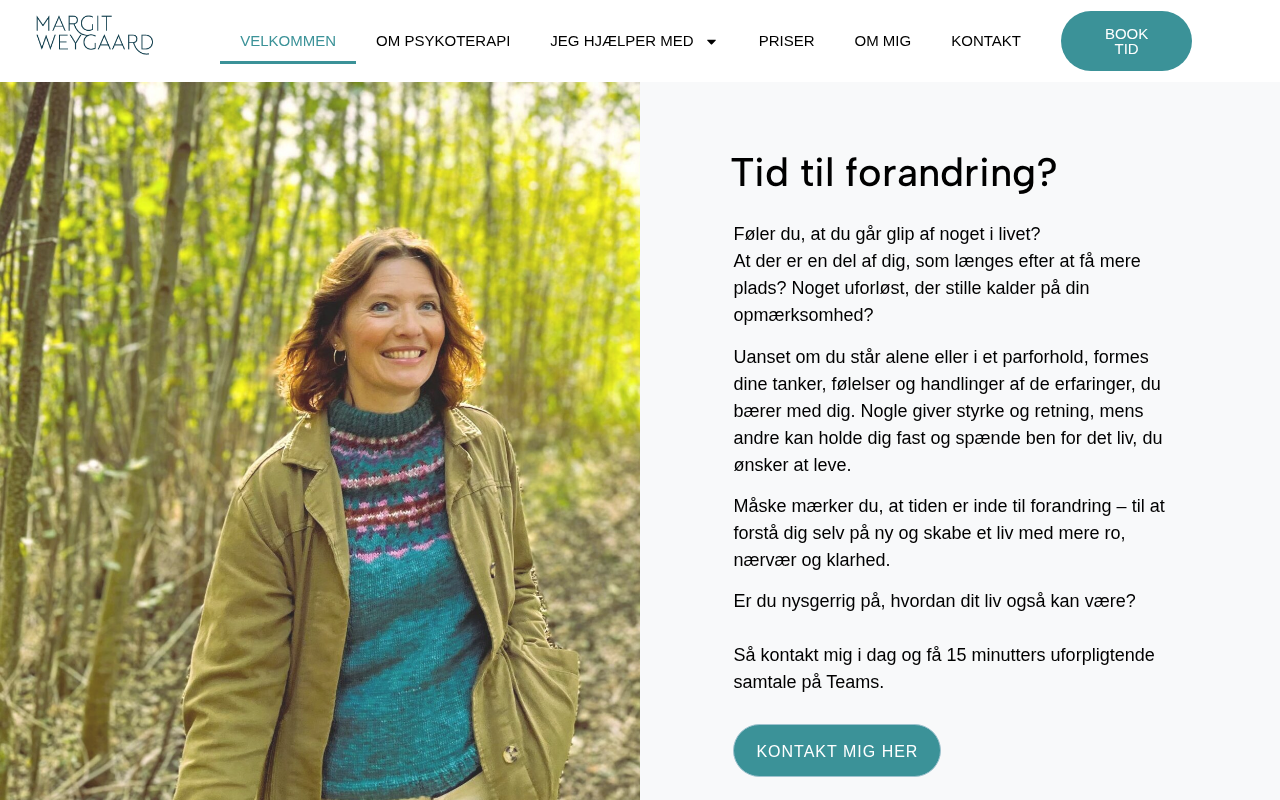Go to the Om Psykoterapi page
Screen dimensions: 1280x800
[x=443, y=41]
